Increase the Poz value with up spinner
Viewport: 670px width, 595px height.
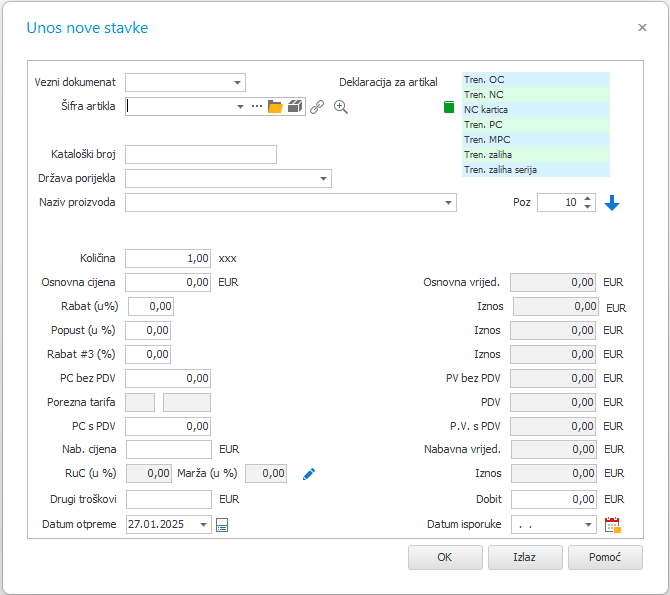click(588, 198)
